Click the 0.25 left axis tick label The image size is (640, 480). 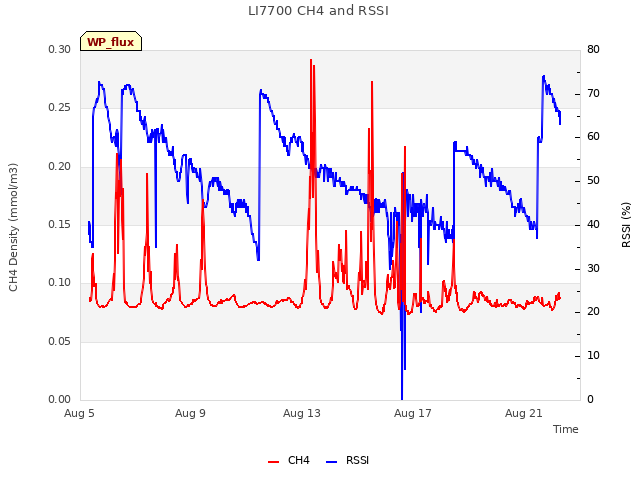pos(60,107)
